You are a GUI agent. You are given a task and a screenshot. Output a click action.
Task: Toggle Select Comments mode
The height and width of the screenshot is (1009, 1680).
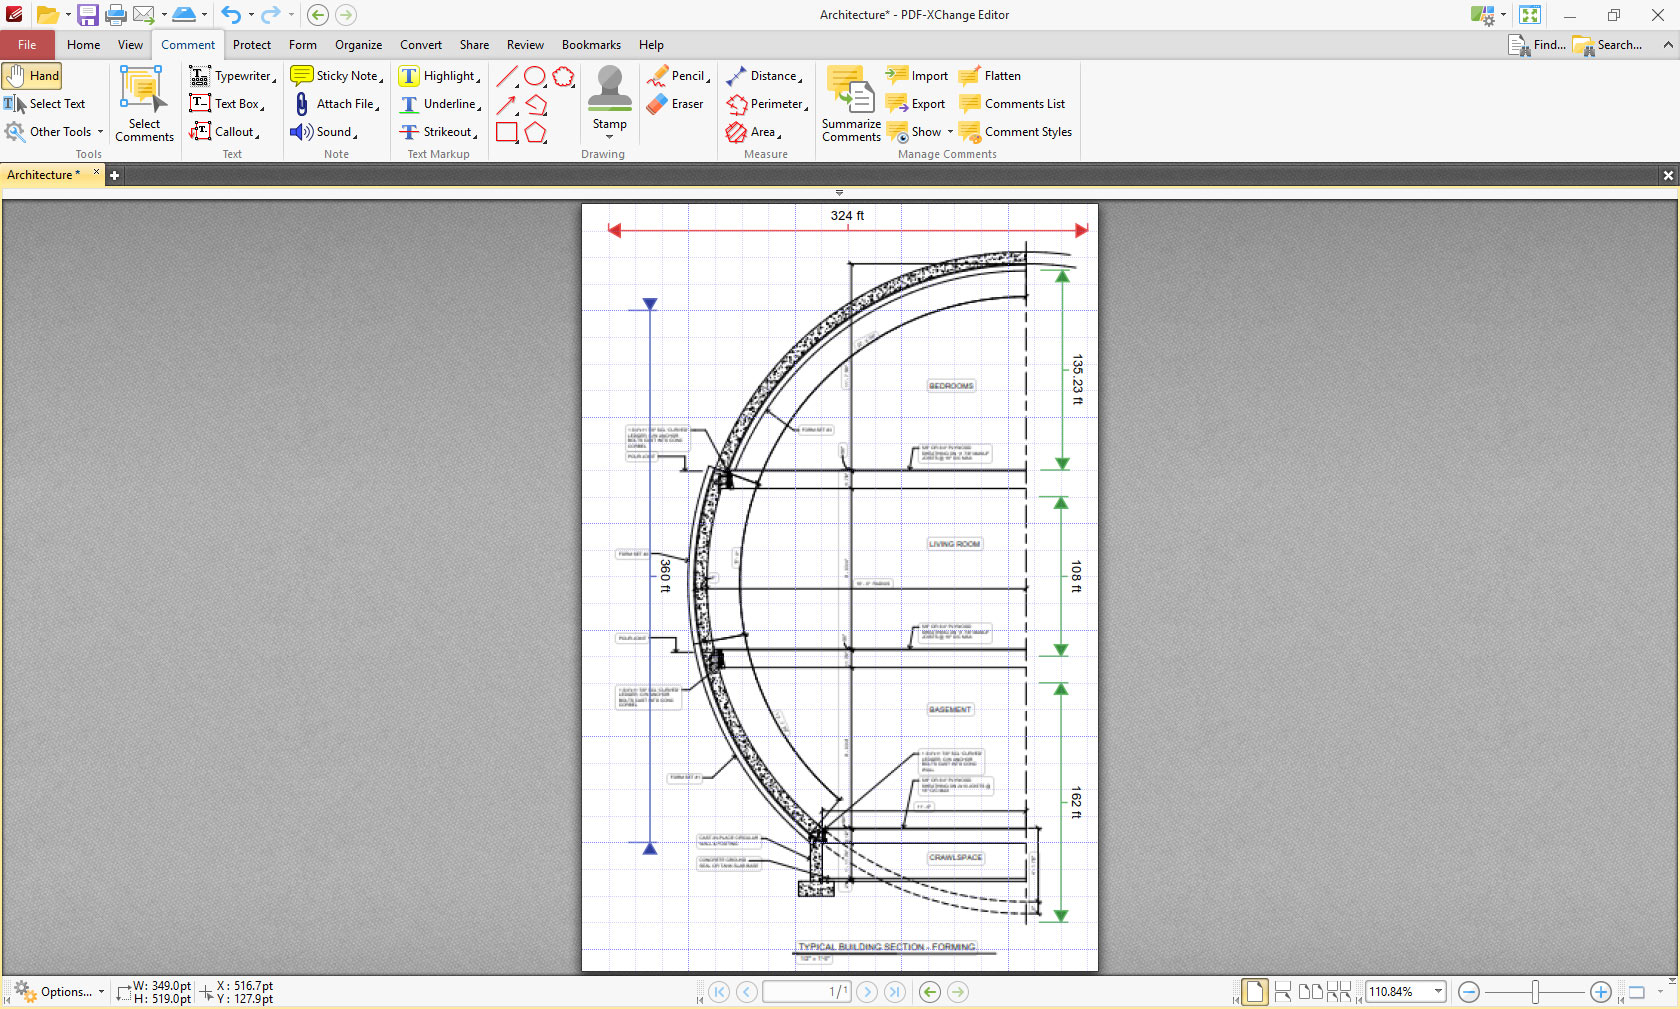[x=144, y=100]
